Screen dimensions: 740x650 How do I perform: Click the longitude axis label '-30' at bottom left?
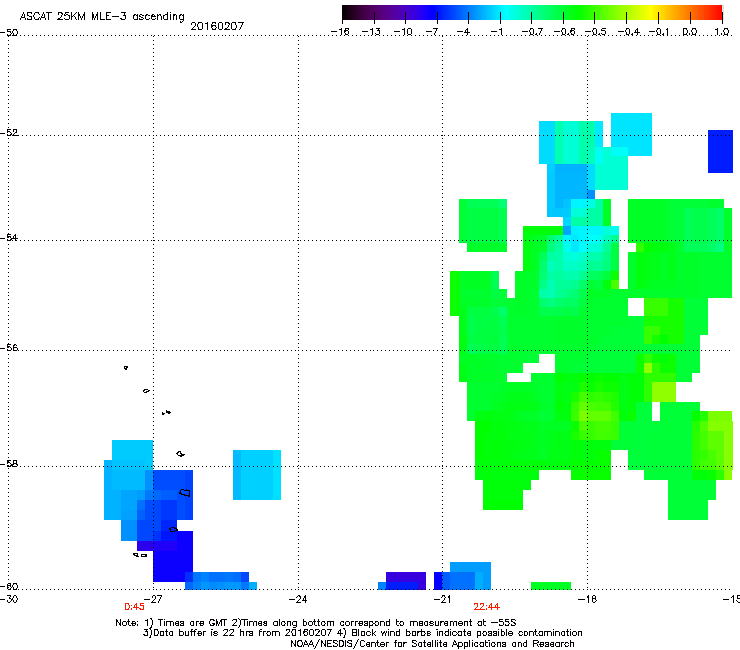[9, 599]
